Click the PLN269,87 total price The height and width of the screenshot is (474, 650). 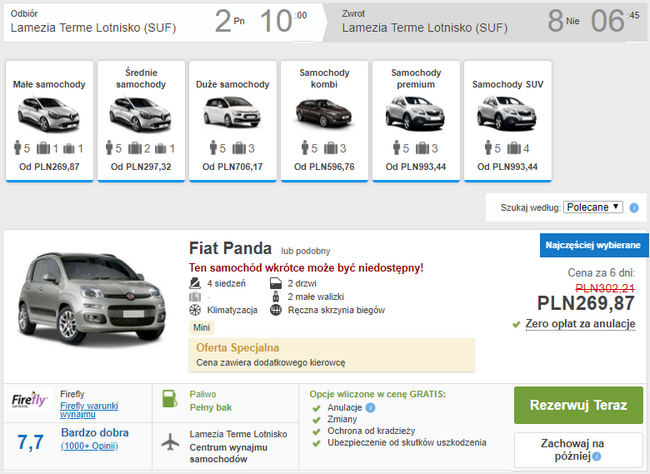(x=586, y=303)
